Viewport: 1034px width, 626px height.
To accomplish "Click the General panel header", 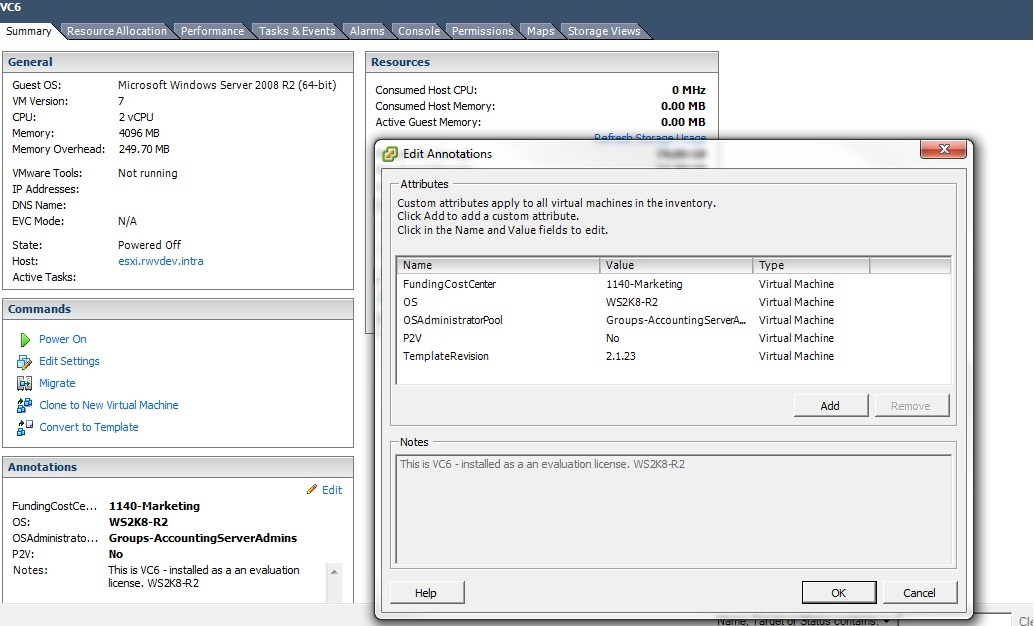I will click(x=177, y=62).
